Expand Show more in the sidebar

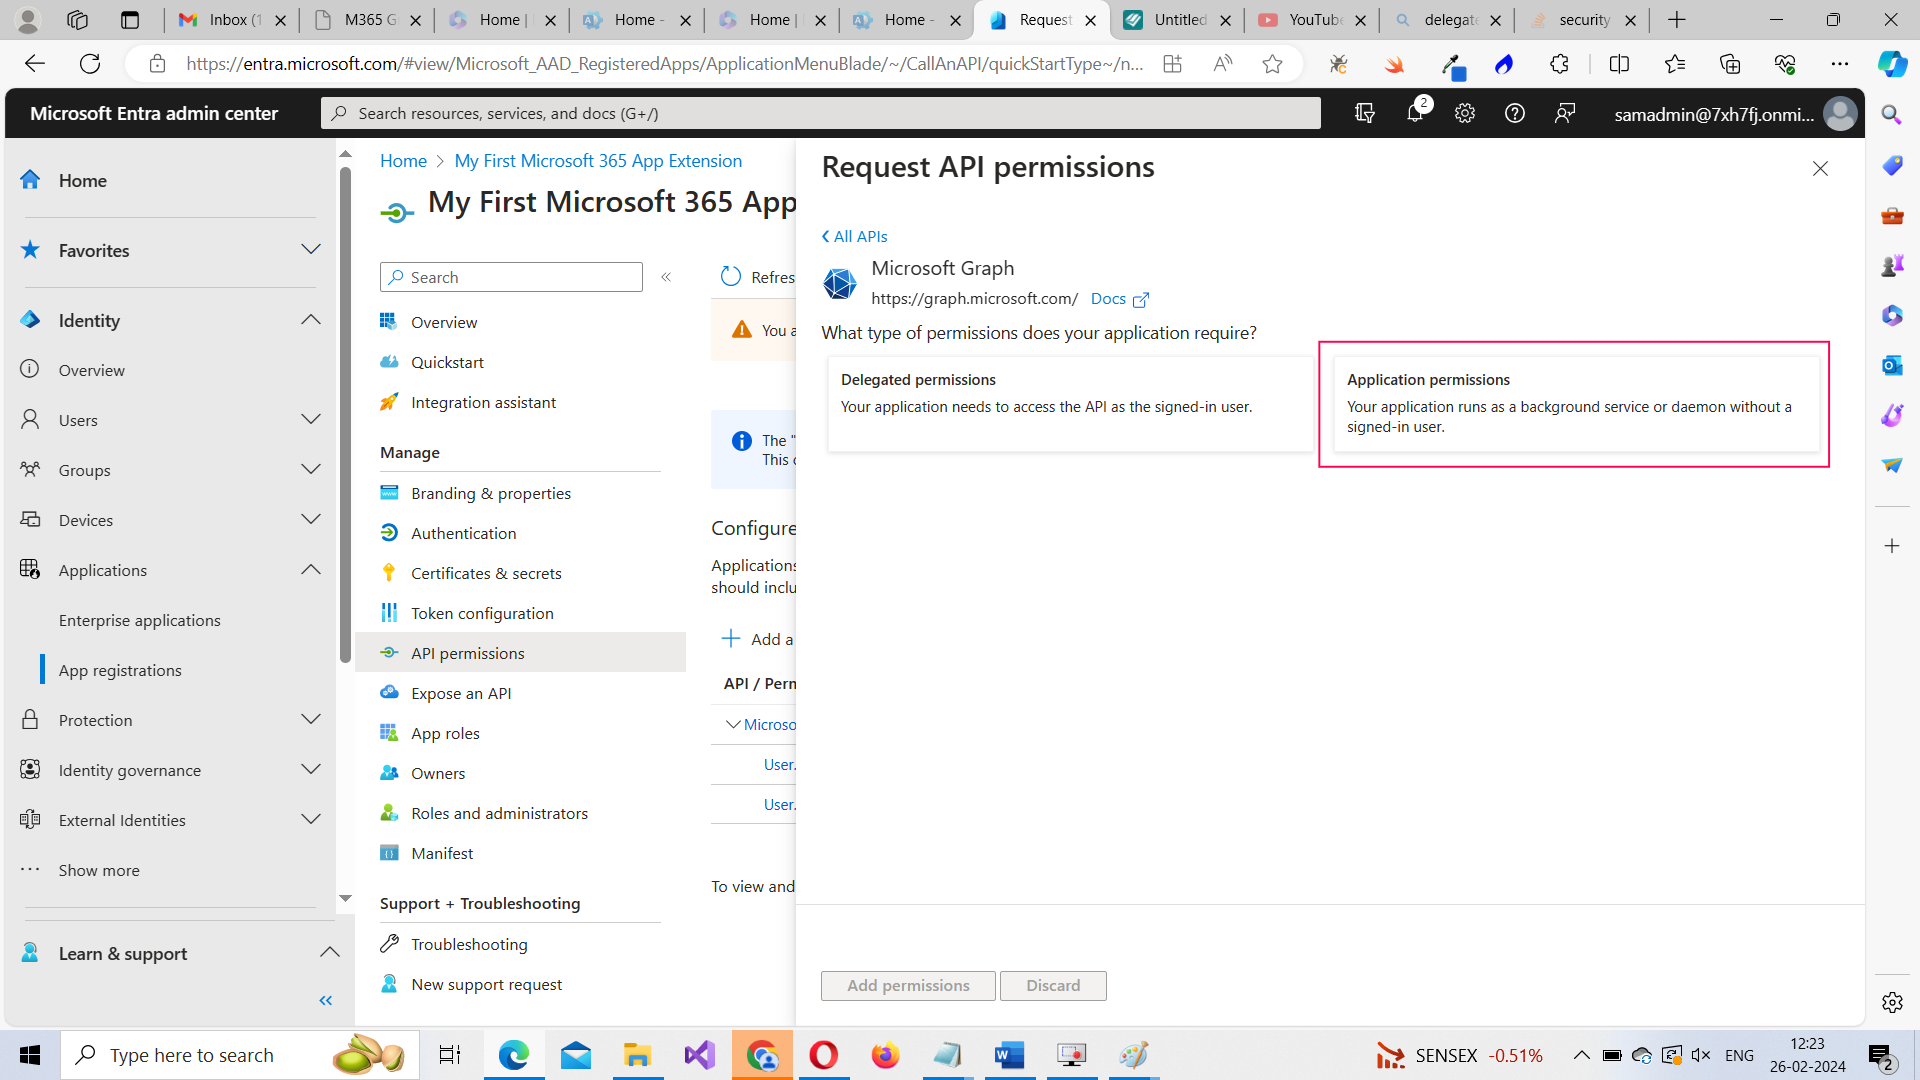coord(98,870)
